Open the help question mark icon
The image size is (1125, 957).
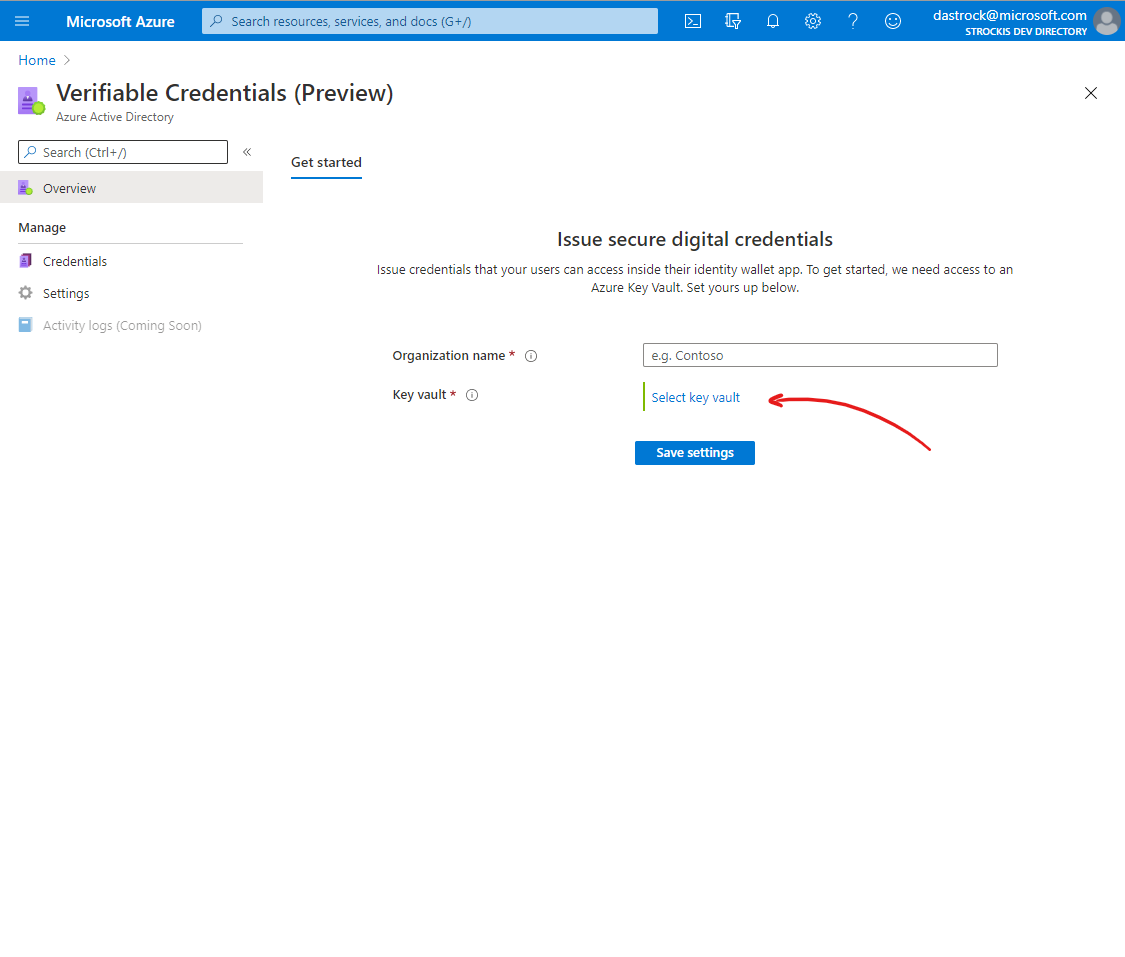(x=853, y=22)
